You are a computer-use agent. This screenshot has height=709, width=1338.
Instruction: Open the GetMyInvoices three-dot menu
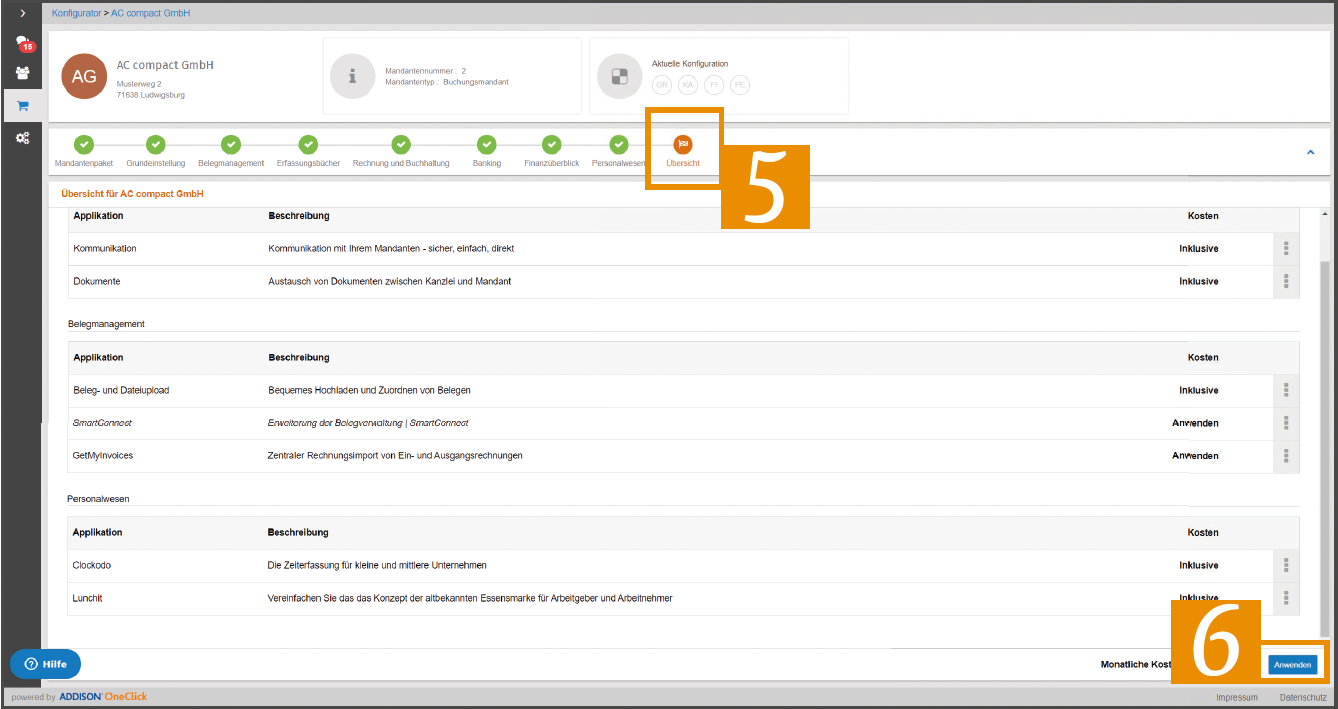[x=1286, y=455]
